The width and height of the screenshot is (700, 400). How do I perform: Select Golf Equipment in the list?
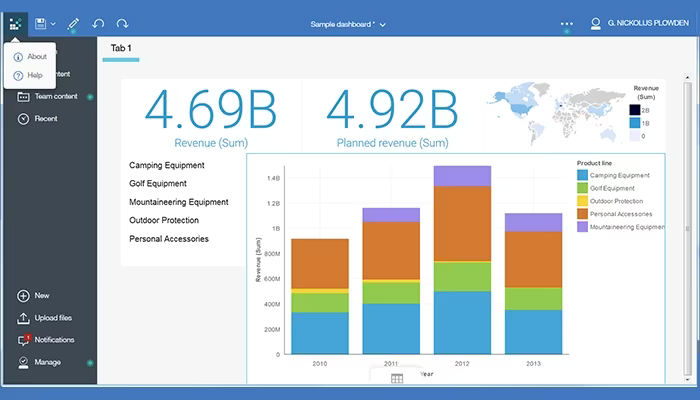(158, 183)
